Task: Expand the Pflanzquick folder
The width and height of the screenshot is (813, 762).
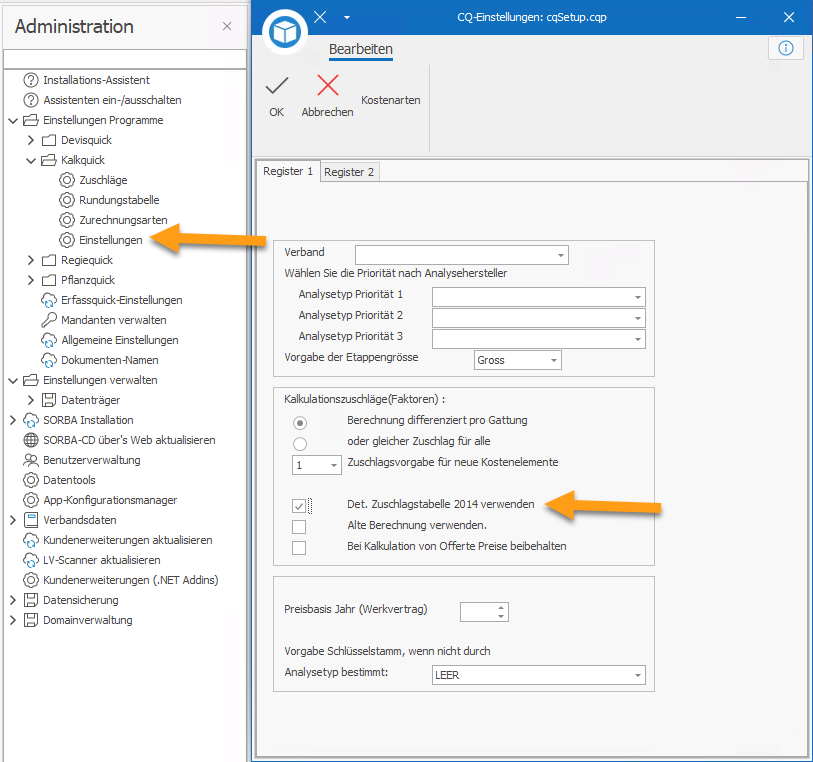Action: pyautogui.click(x=31, y=280)
